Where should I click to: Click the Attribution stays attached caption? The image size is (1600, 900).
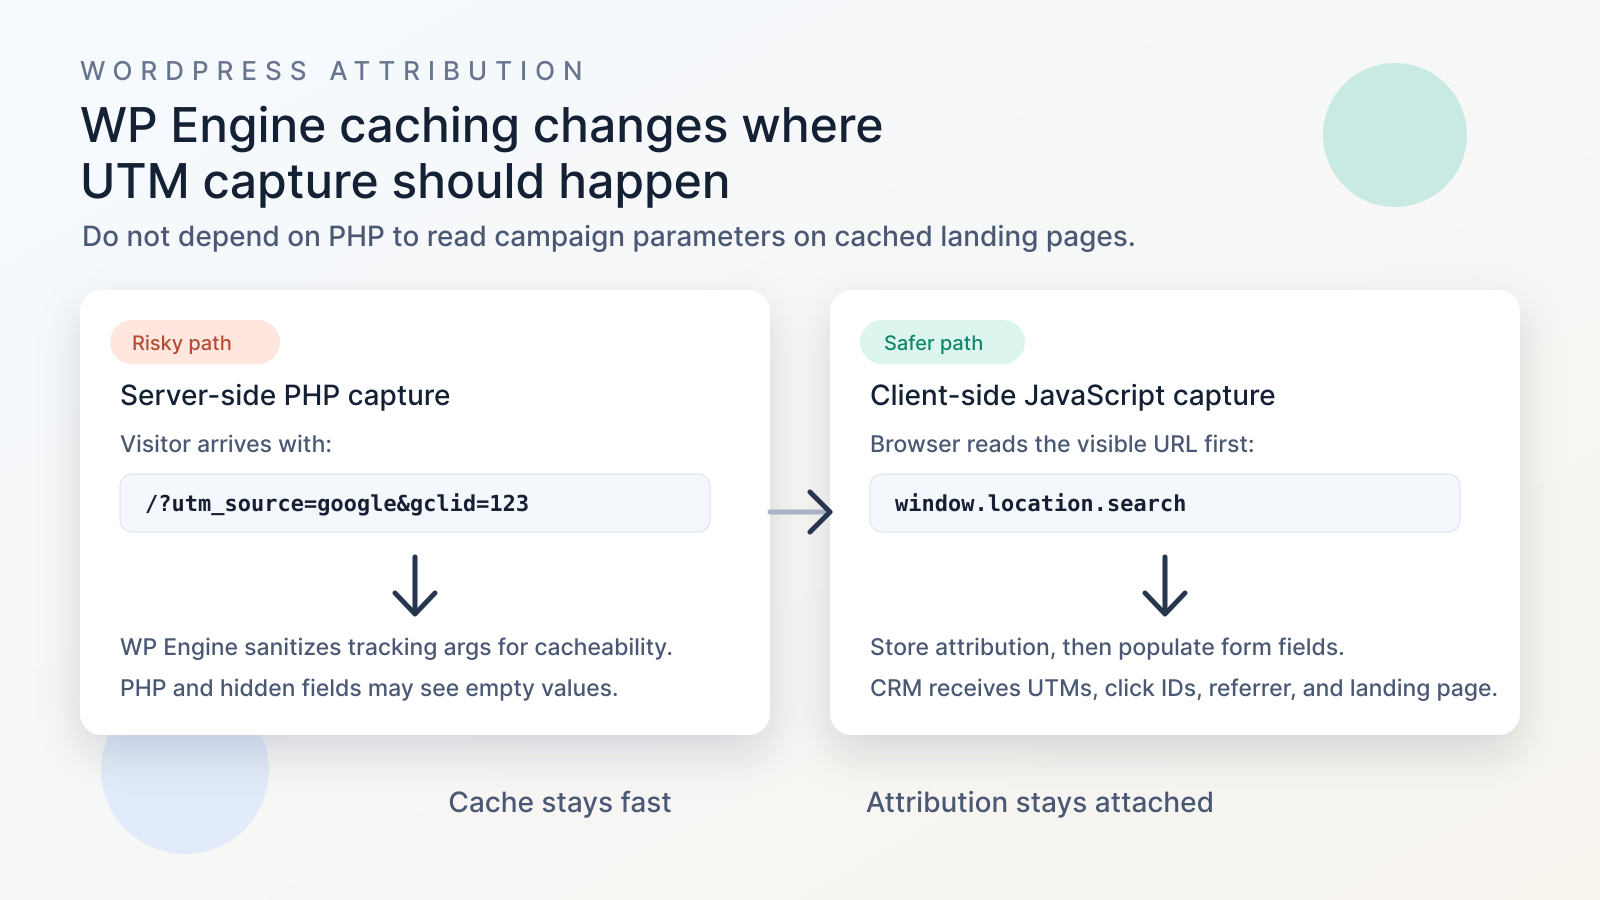coord(1040,802)
